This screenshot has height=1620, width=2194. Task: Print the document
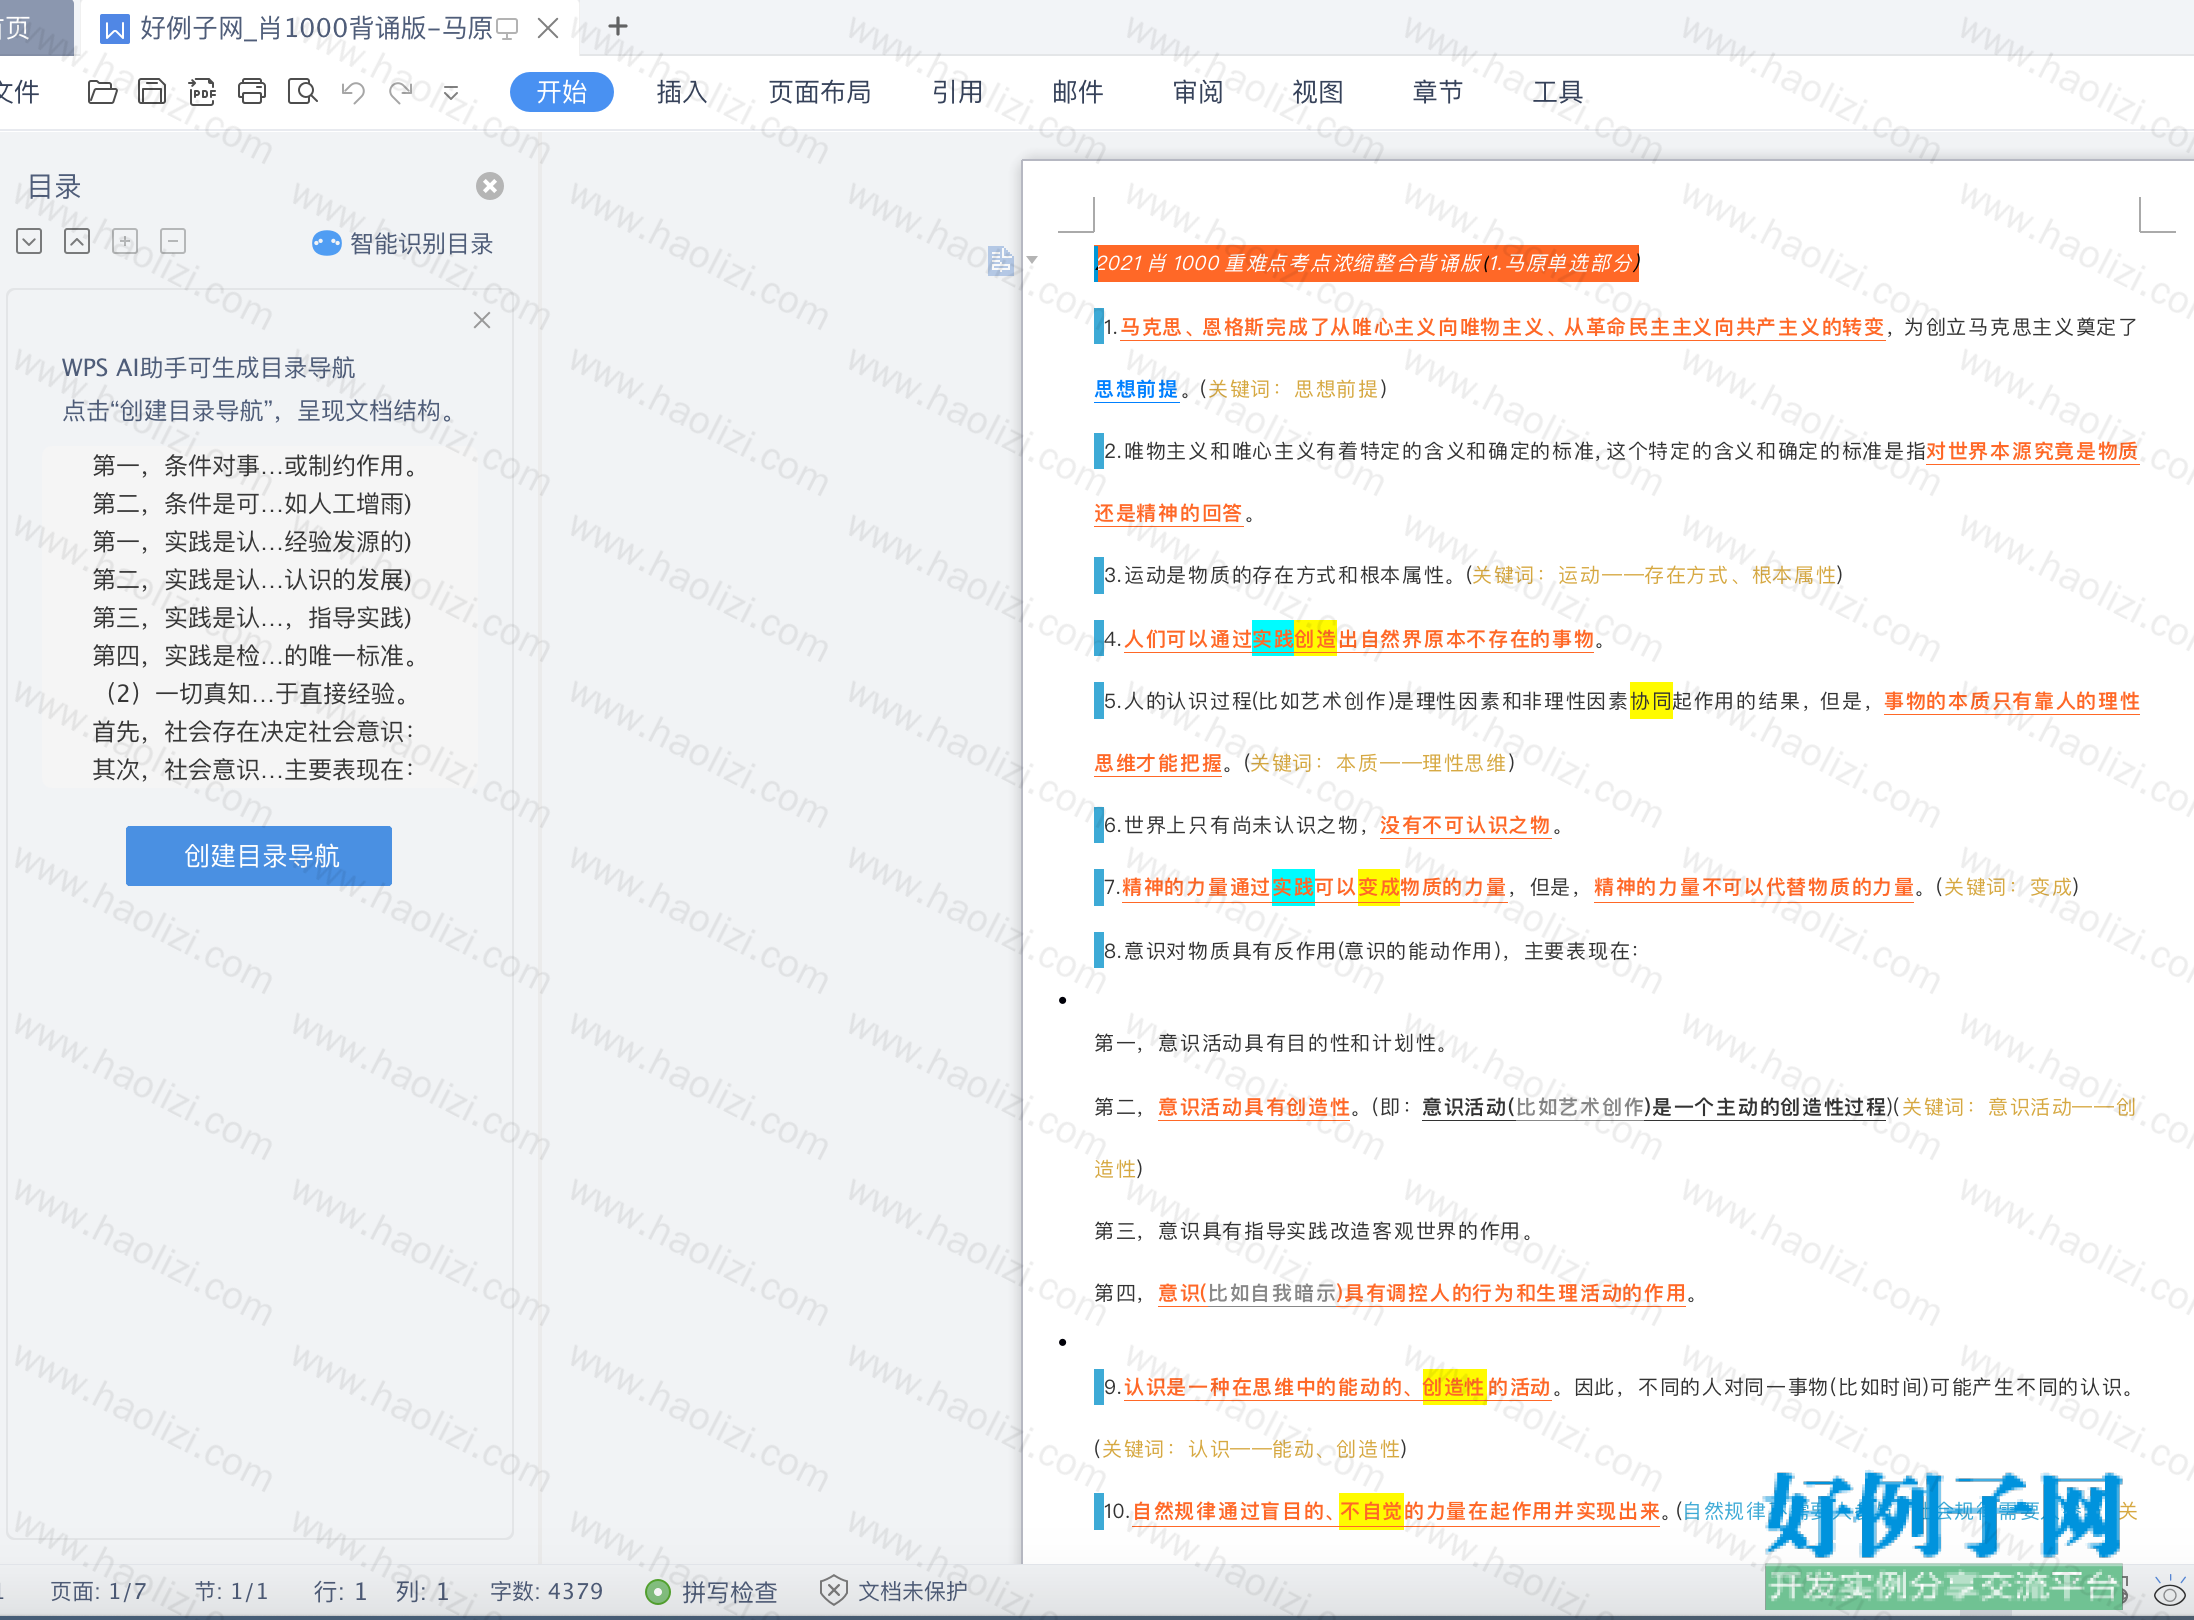[252, 92]
